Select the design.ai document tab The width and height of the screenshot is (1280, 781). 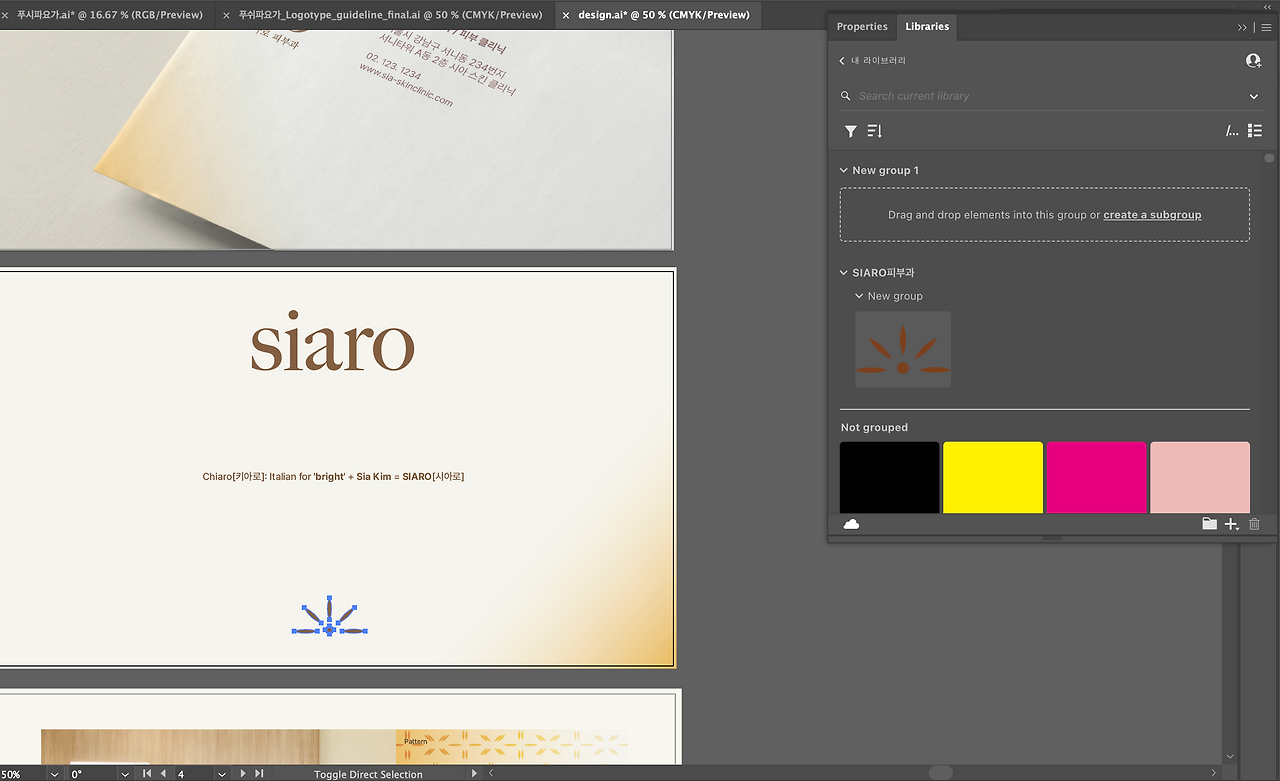tap(664, 15)
